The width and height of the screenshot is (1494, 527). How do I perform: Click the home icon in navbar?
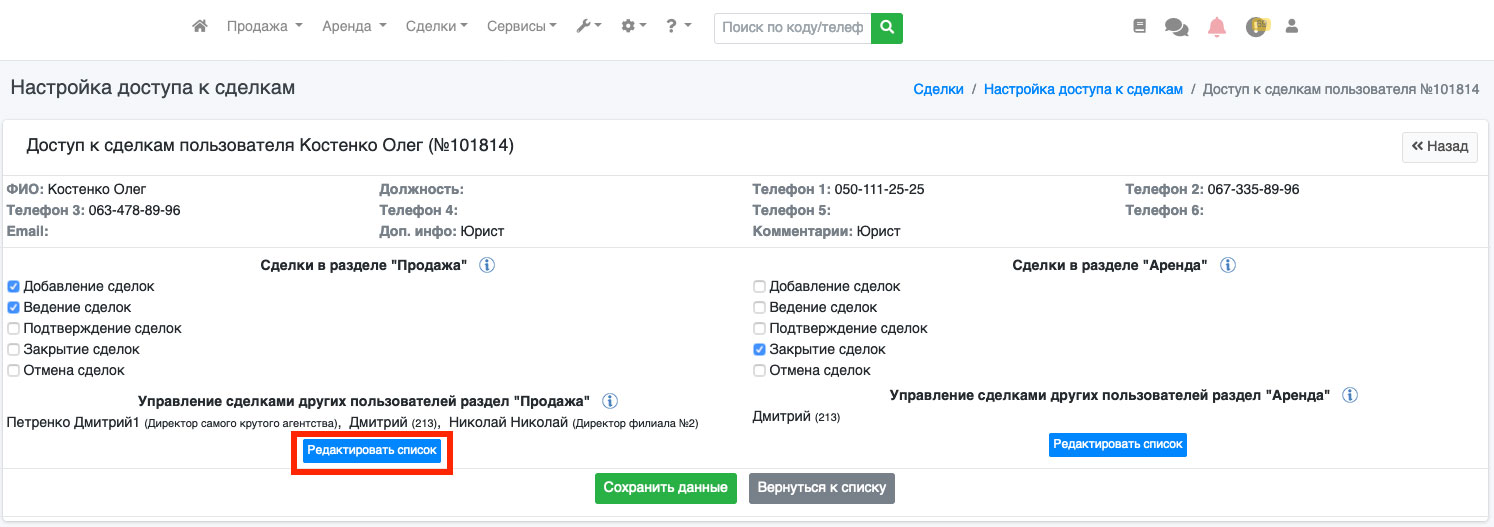pos(200,27)
